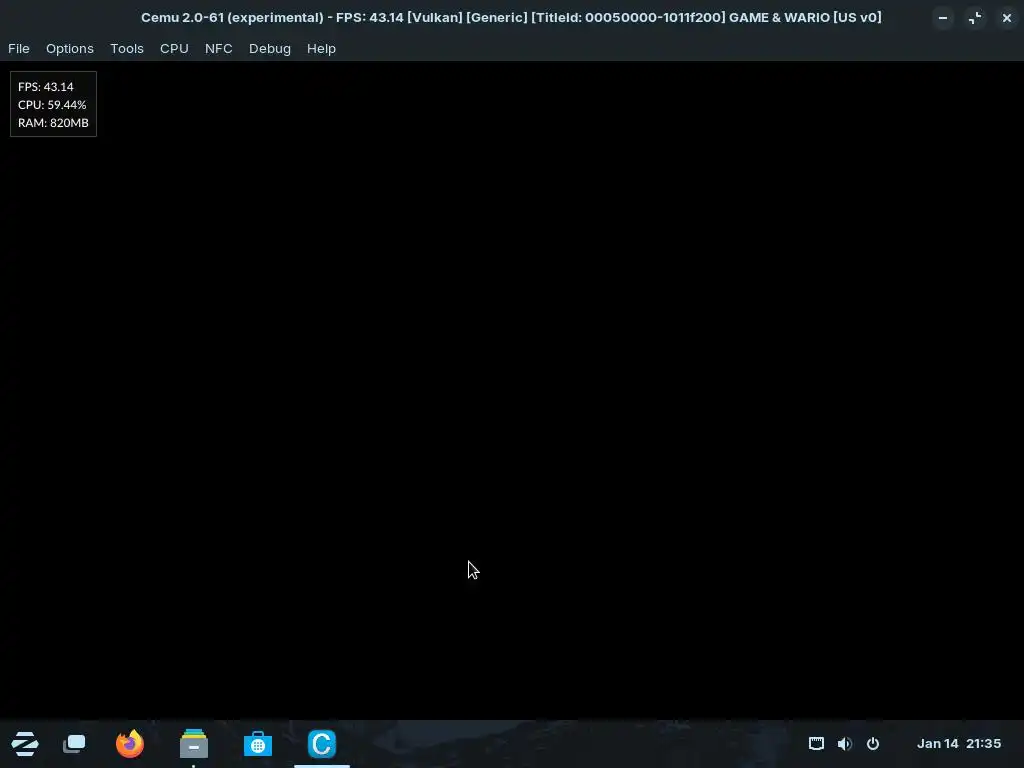Open the wired network tray icon
Image resolution: width=1024 pixels, height=768 pixels.
[816, 743]
